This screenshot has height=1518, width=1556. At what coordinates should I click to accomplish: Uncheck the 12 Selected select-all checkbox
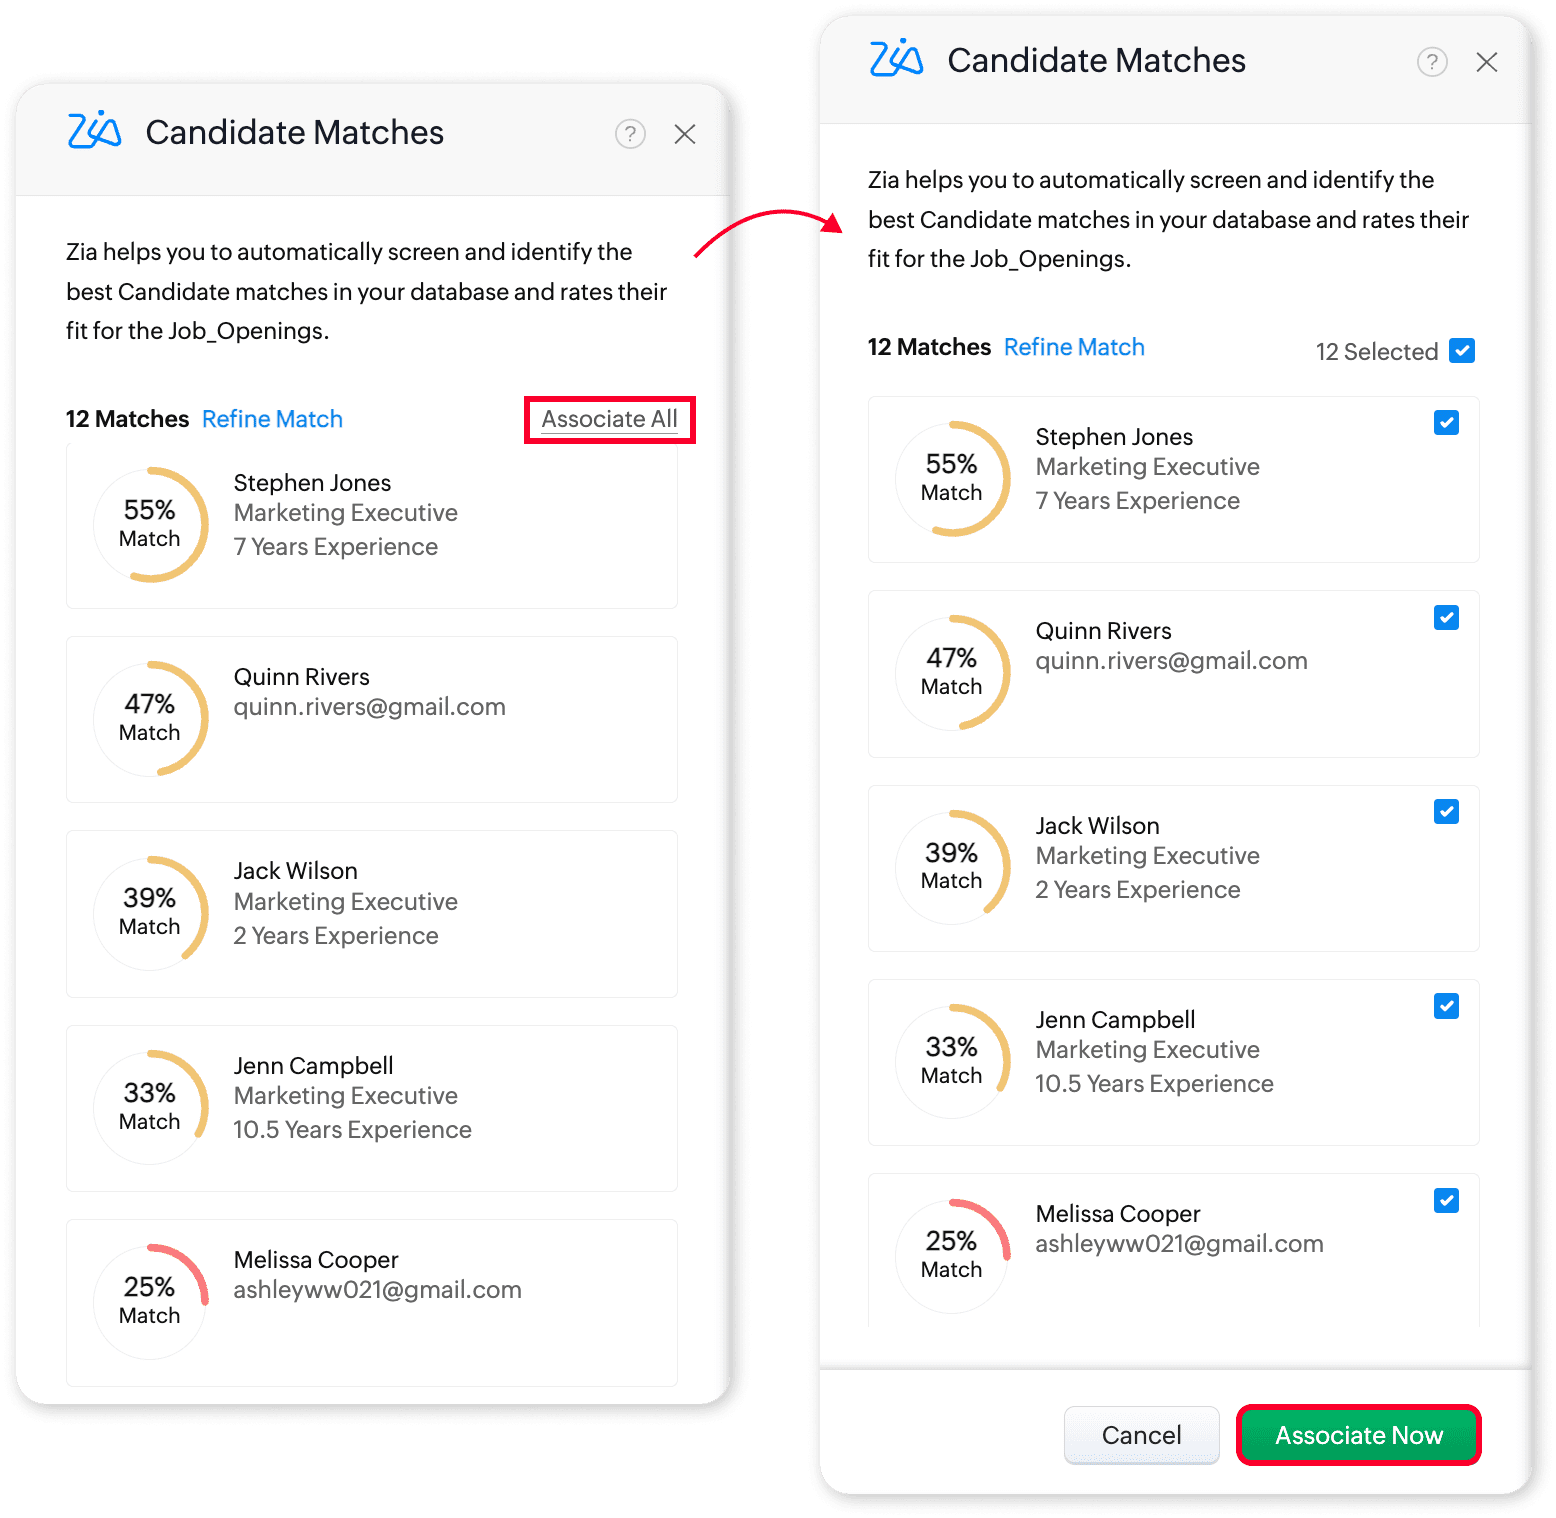click(1462, 351)
